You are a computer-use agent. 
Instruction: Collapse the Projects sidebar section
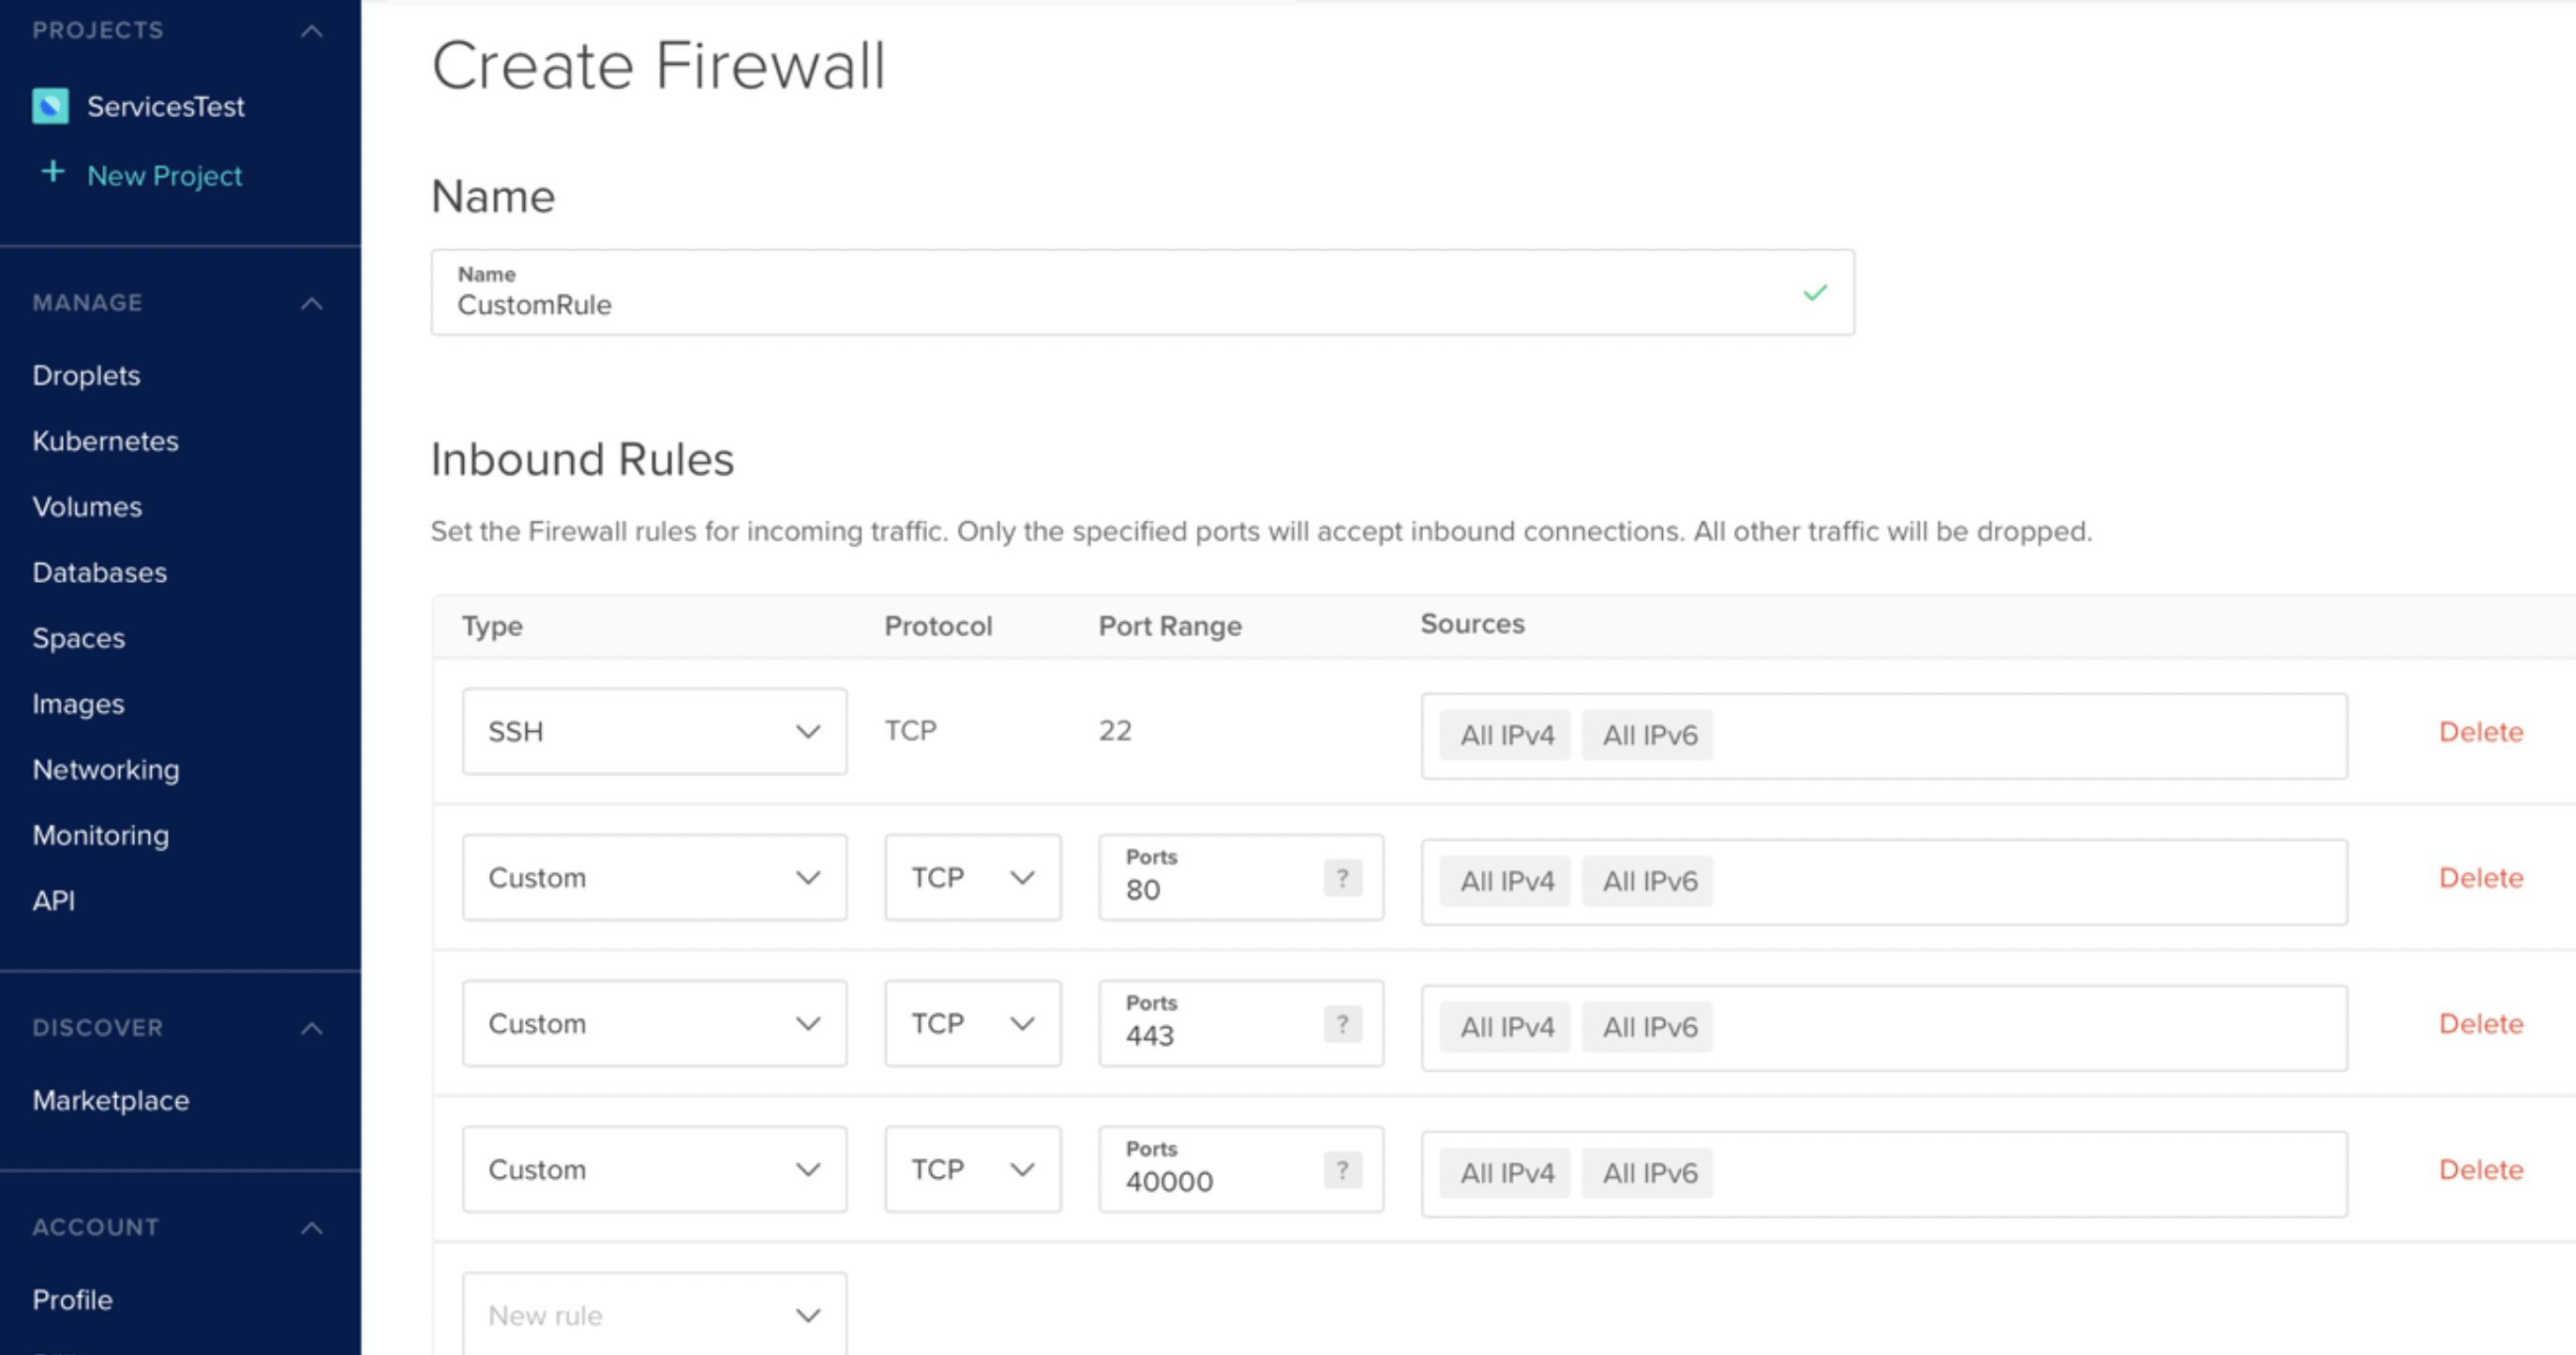(312, 31)
